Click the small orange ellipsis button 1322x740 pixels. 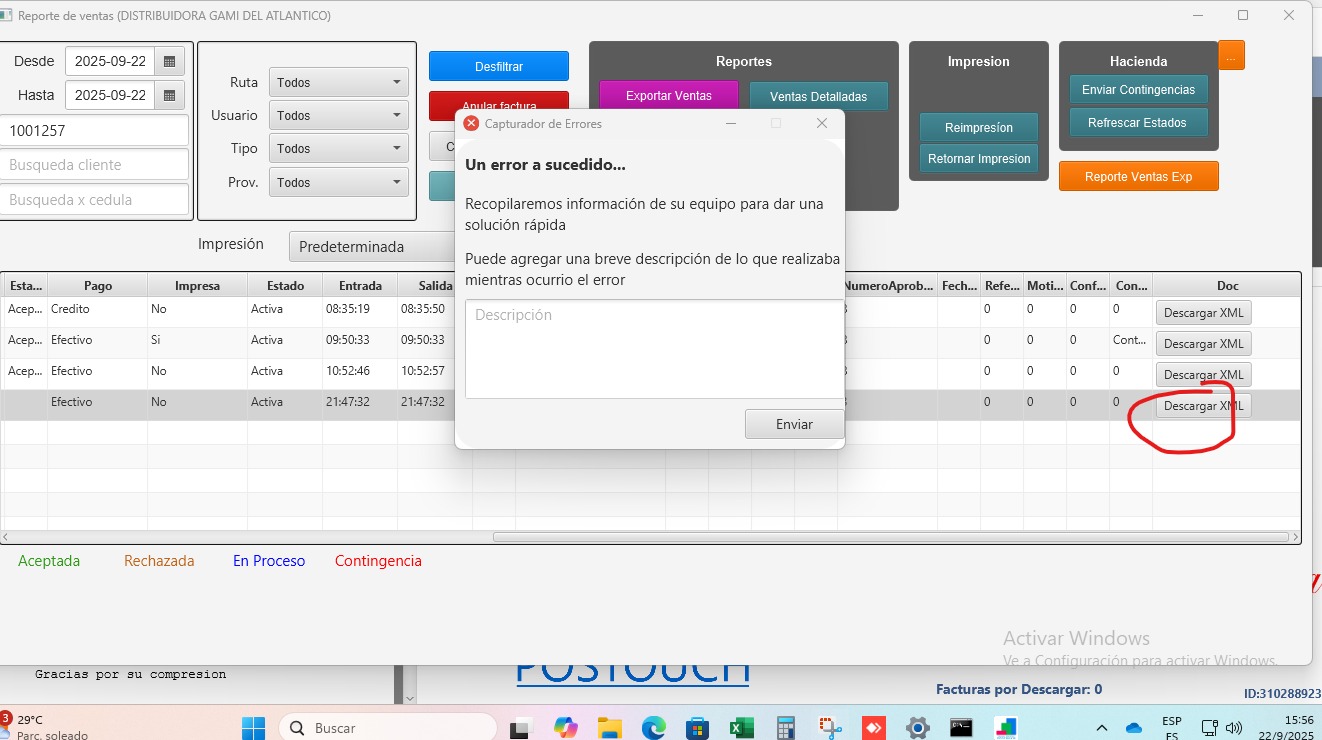coord(1231,56)
